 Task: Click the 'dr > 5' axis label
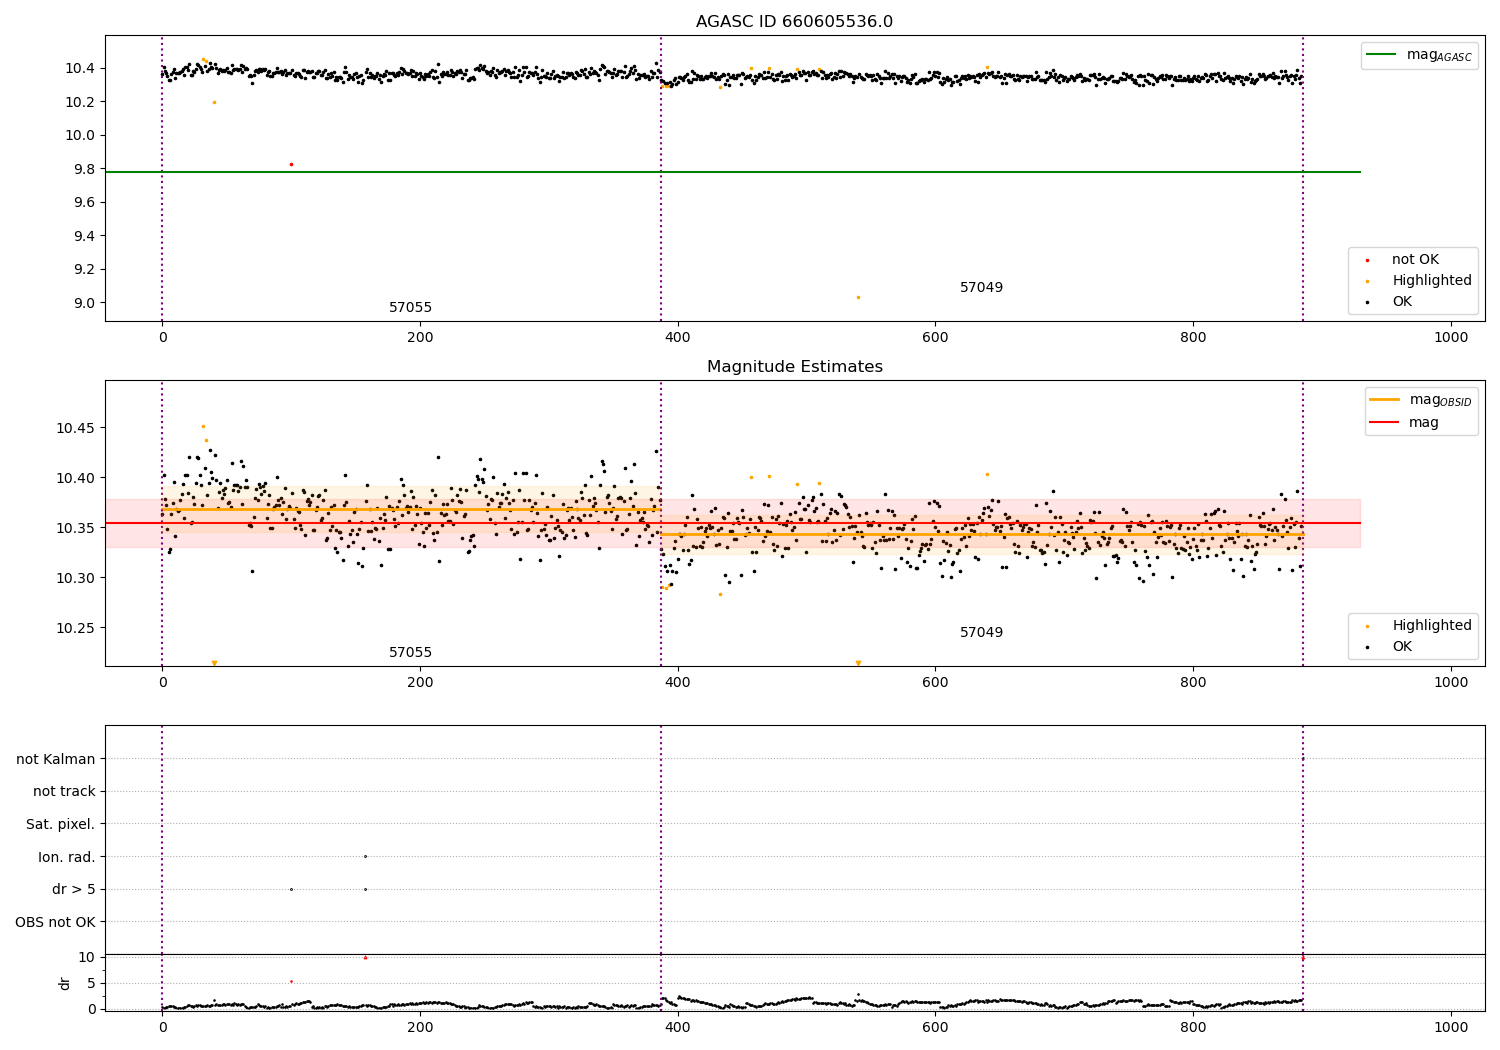pyautogui.click(x=74, y=890)
